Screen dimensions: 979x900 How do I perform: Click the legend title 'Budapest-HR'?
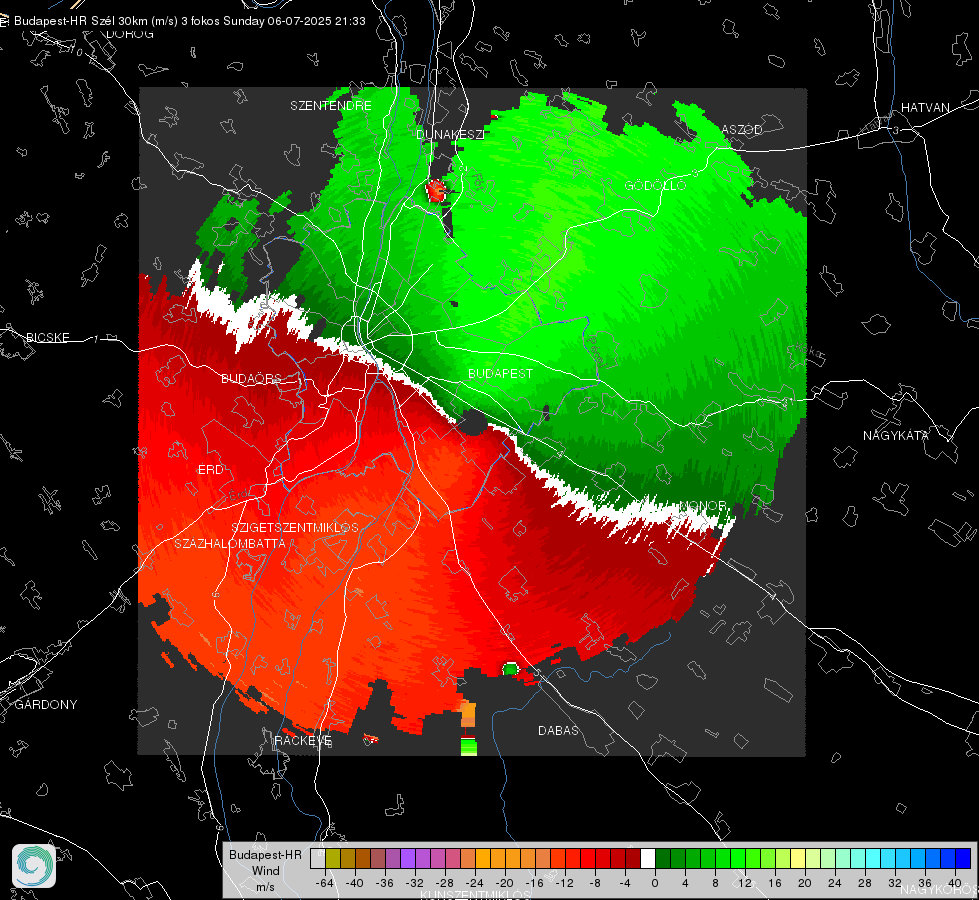[265, 854]
